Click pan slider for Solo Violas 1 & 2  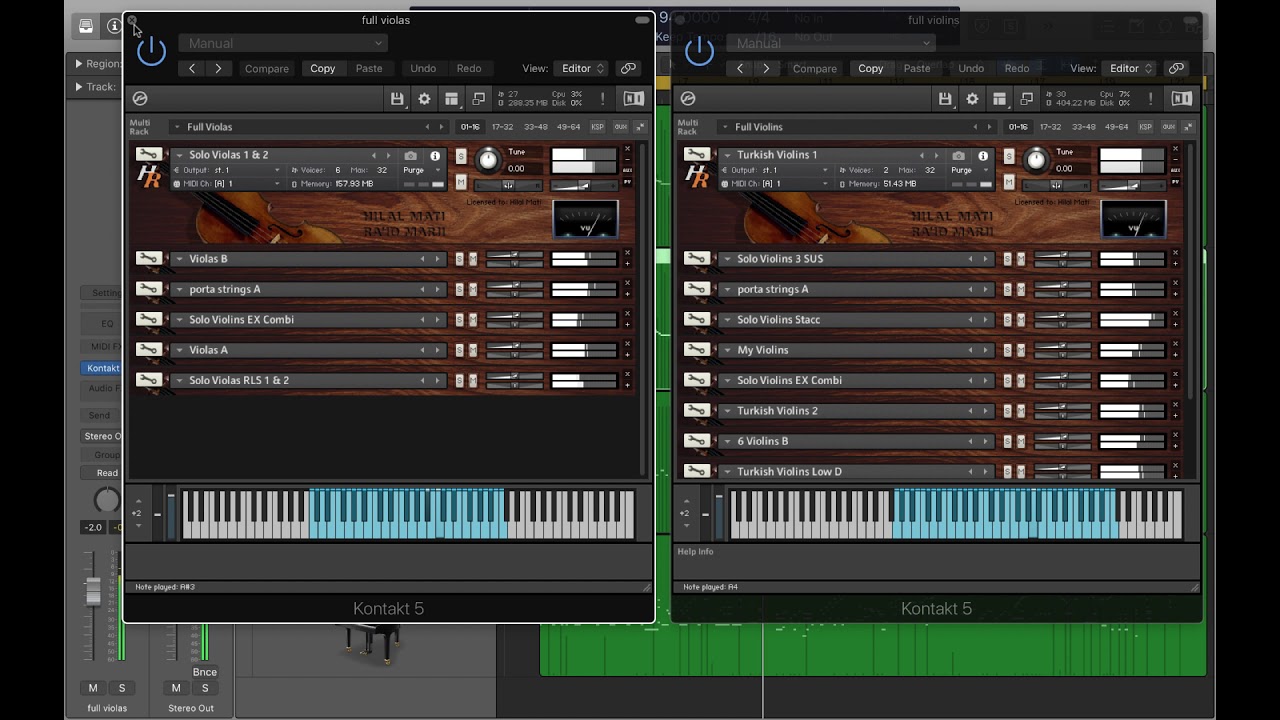[x=509, y=185]
